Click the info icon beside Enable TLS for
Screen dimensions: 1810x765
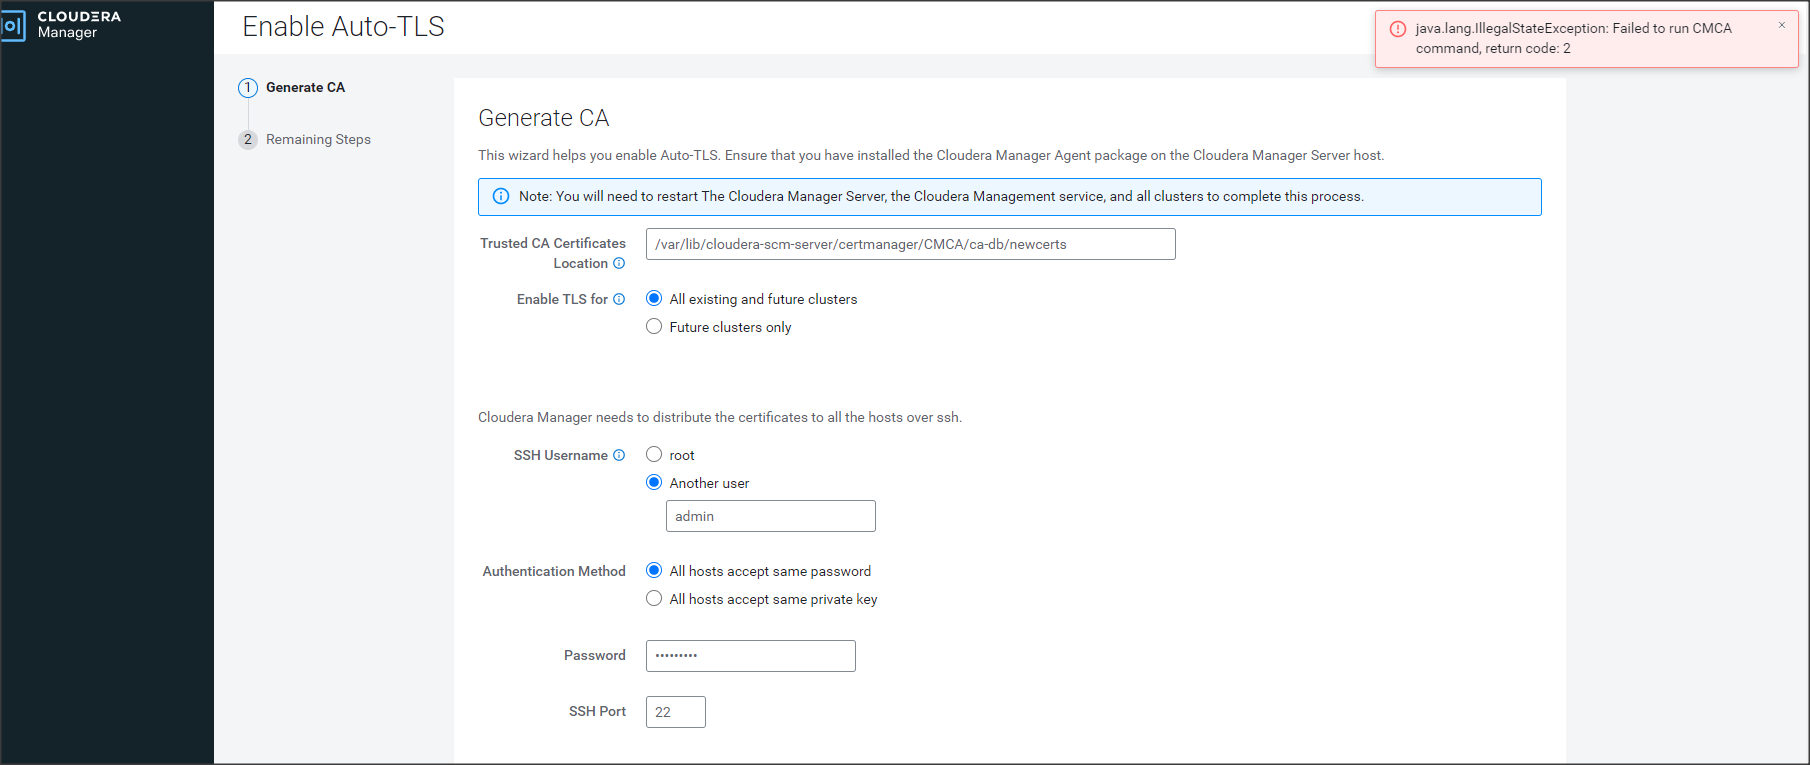click(619, 299)
